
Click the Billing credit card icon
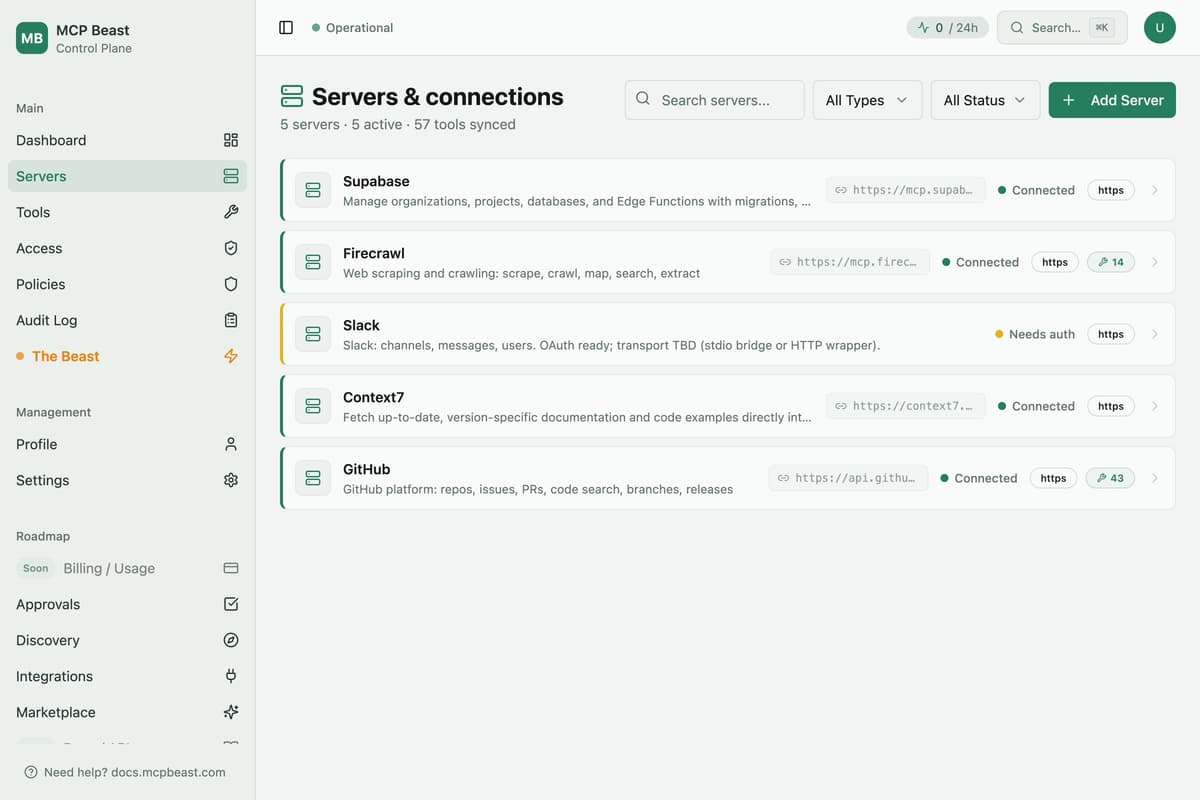click(231, 568)
